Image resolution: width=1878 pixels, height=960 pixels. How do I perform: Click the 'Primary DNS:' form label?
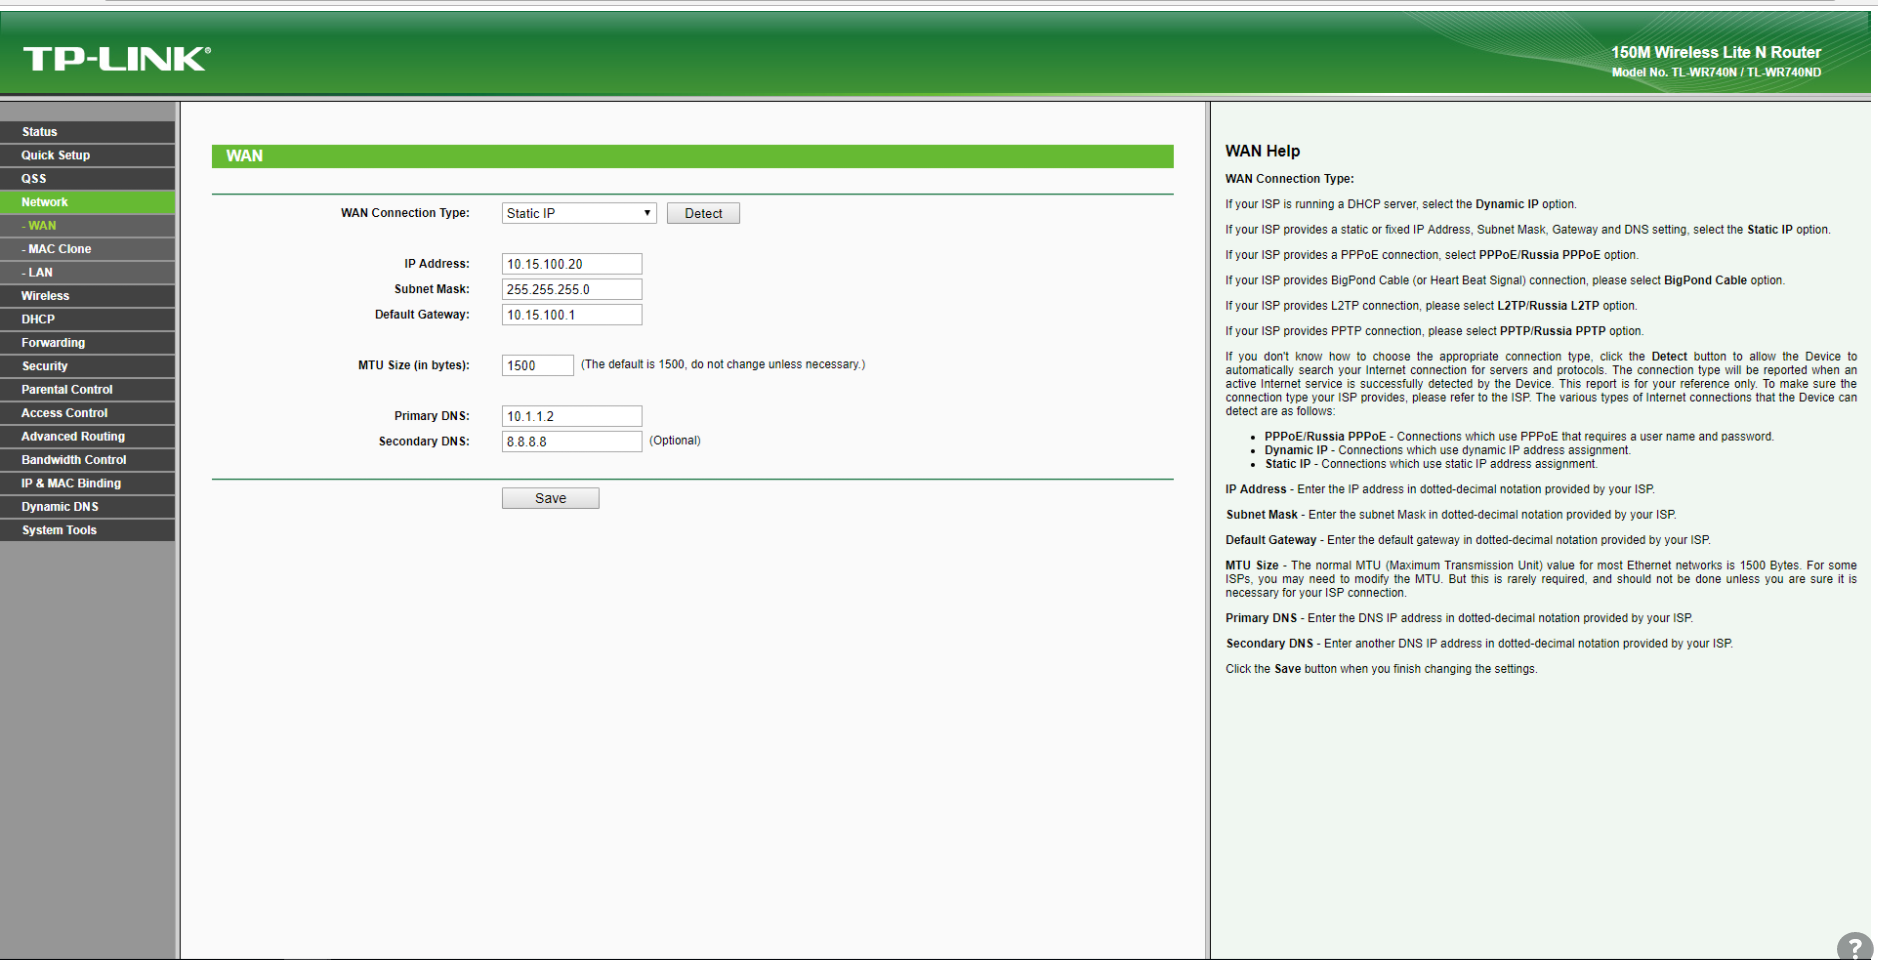coord(432,416)
